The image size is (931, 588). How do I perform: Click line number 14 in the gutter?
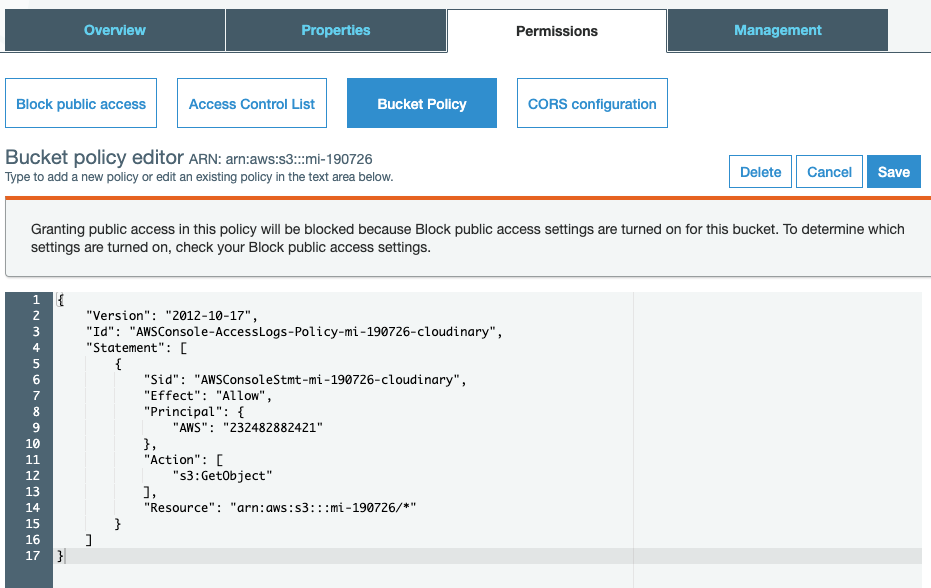32,508
